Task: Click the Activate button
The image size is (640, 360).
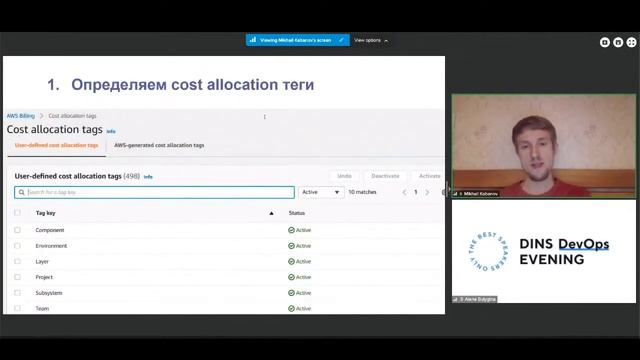Action: 429,176
